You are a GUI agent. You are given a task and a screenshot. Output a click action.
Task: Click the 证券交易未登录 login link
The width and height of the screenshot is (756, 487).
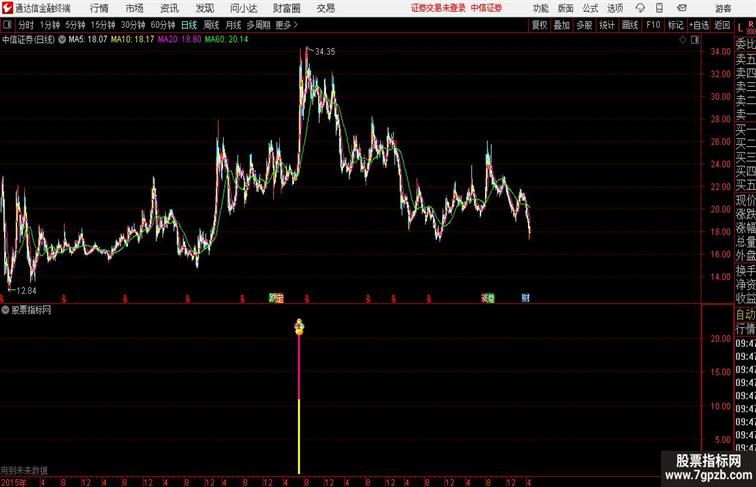(x=438, y=8)
